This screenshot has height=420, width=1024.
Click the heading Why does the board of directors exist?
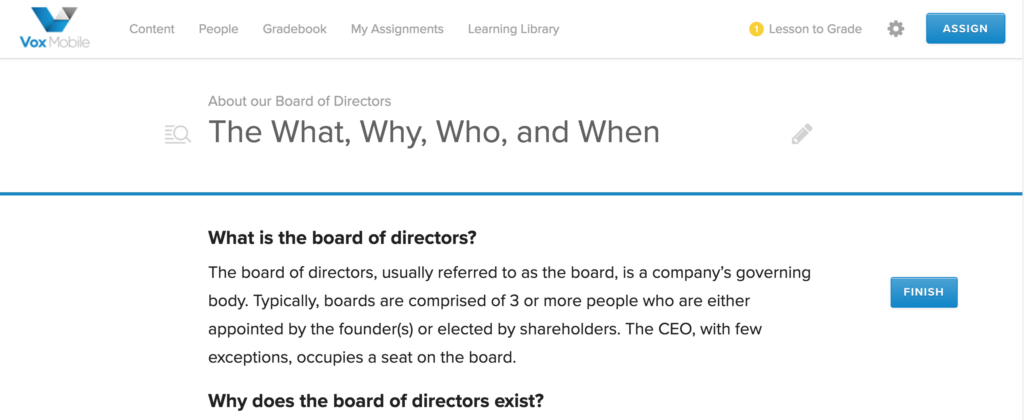click(376, 399)
